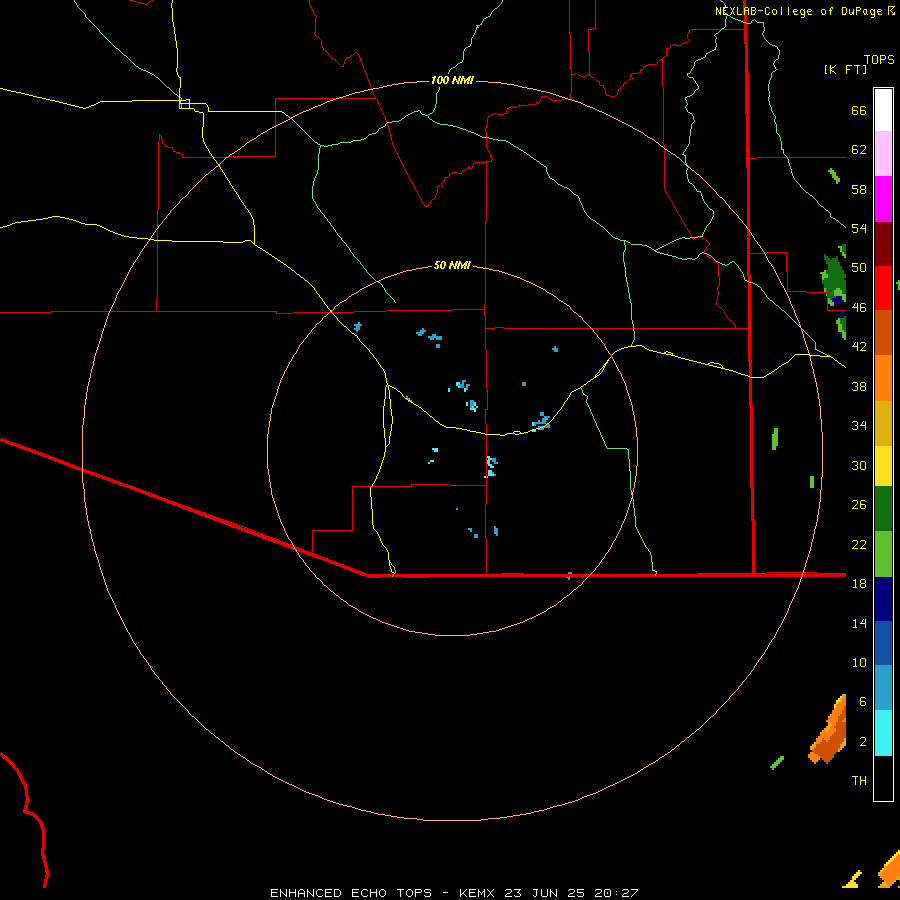
Task: Click the dark green legend swatch
Action: [883, 508]
